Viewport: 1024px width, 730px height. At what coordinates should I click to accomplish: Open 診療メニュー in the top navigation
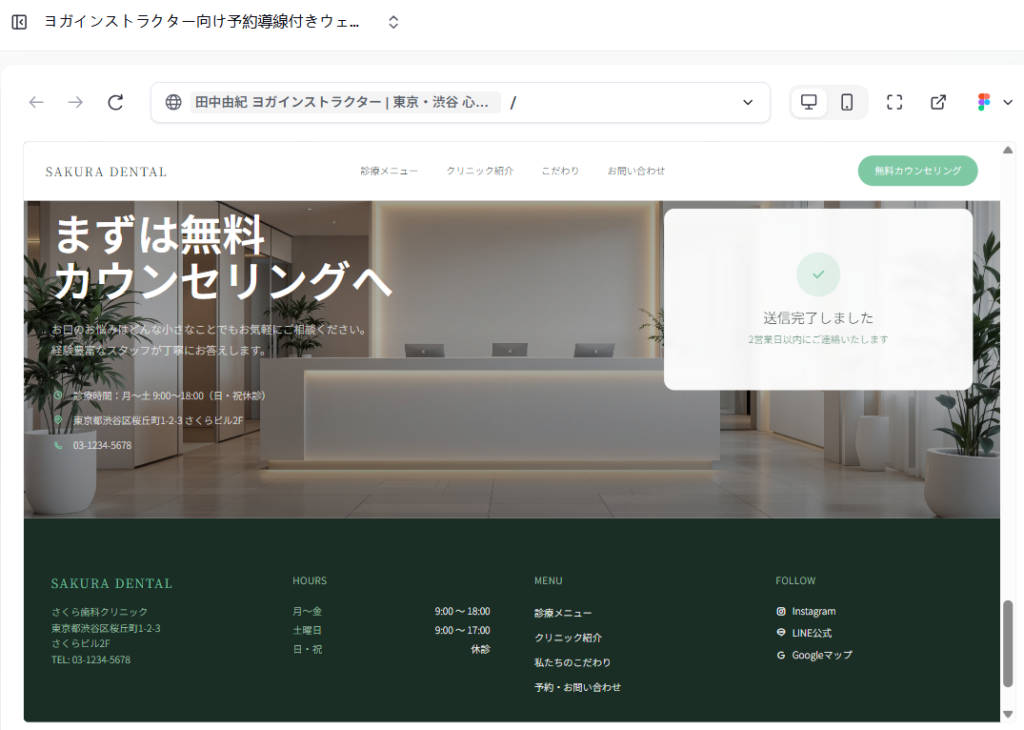pyautogui.click(x=389, y=171)
